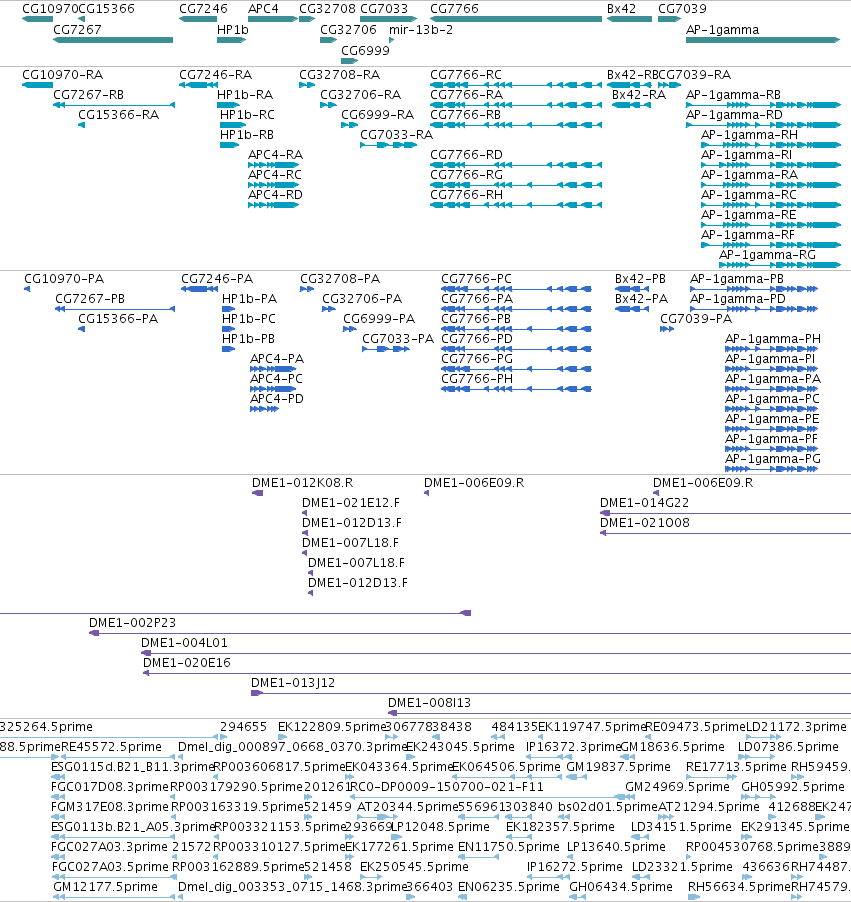Open transcript CG6999-RA
Screen dimensions: 851x902
point(377,115)
